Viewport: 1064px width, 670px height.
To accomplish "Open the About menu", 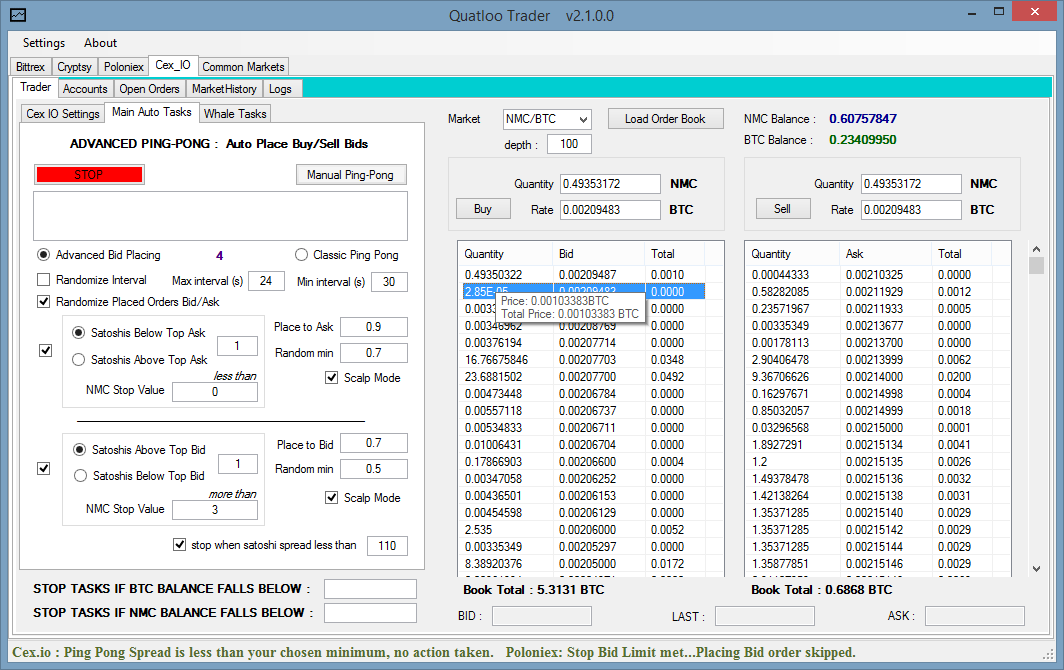I will pos(100,43).
